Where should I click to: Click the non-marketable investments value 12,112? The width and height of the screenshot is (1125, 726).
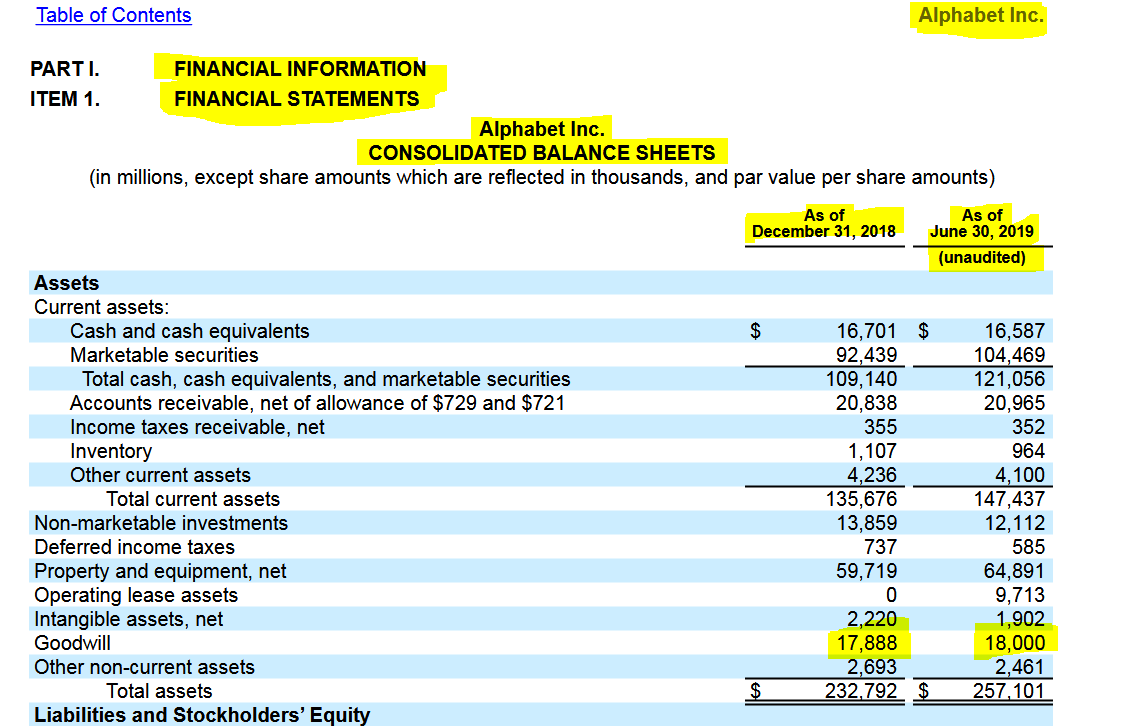coord(1015,523)
